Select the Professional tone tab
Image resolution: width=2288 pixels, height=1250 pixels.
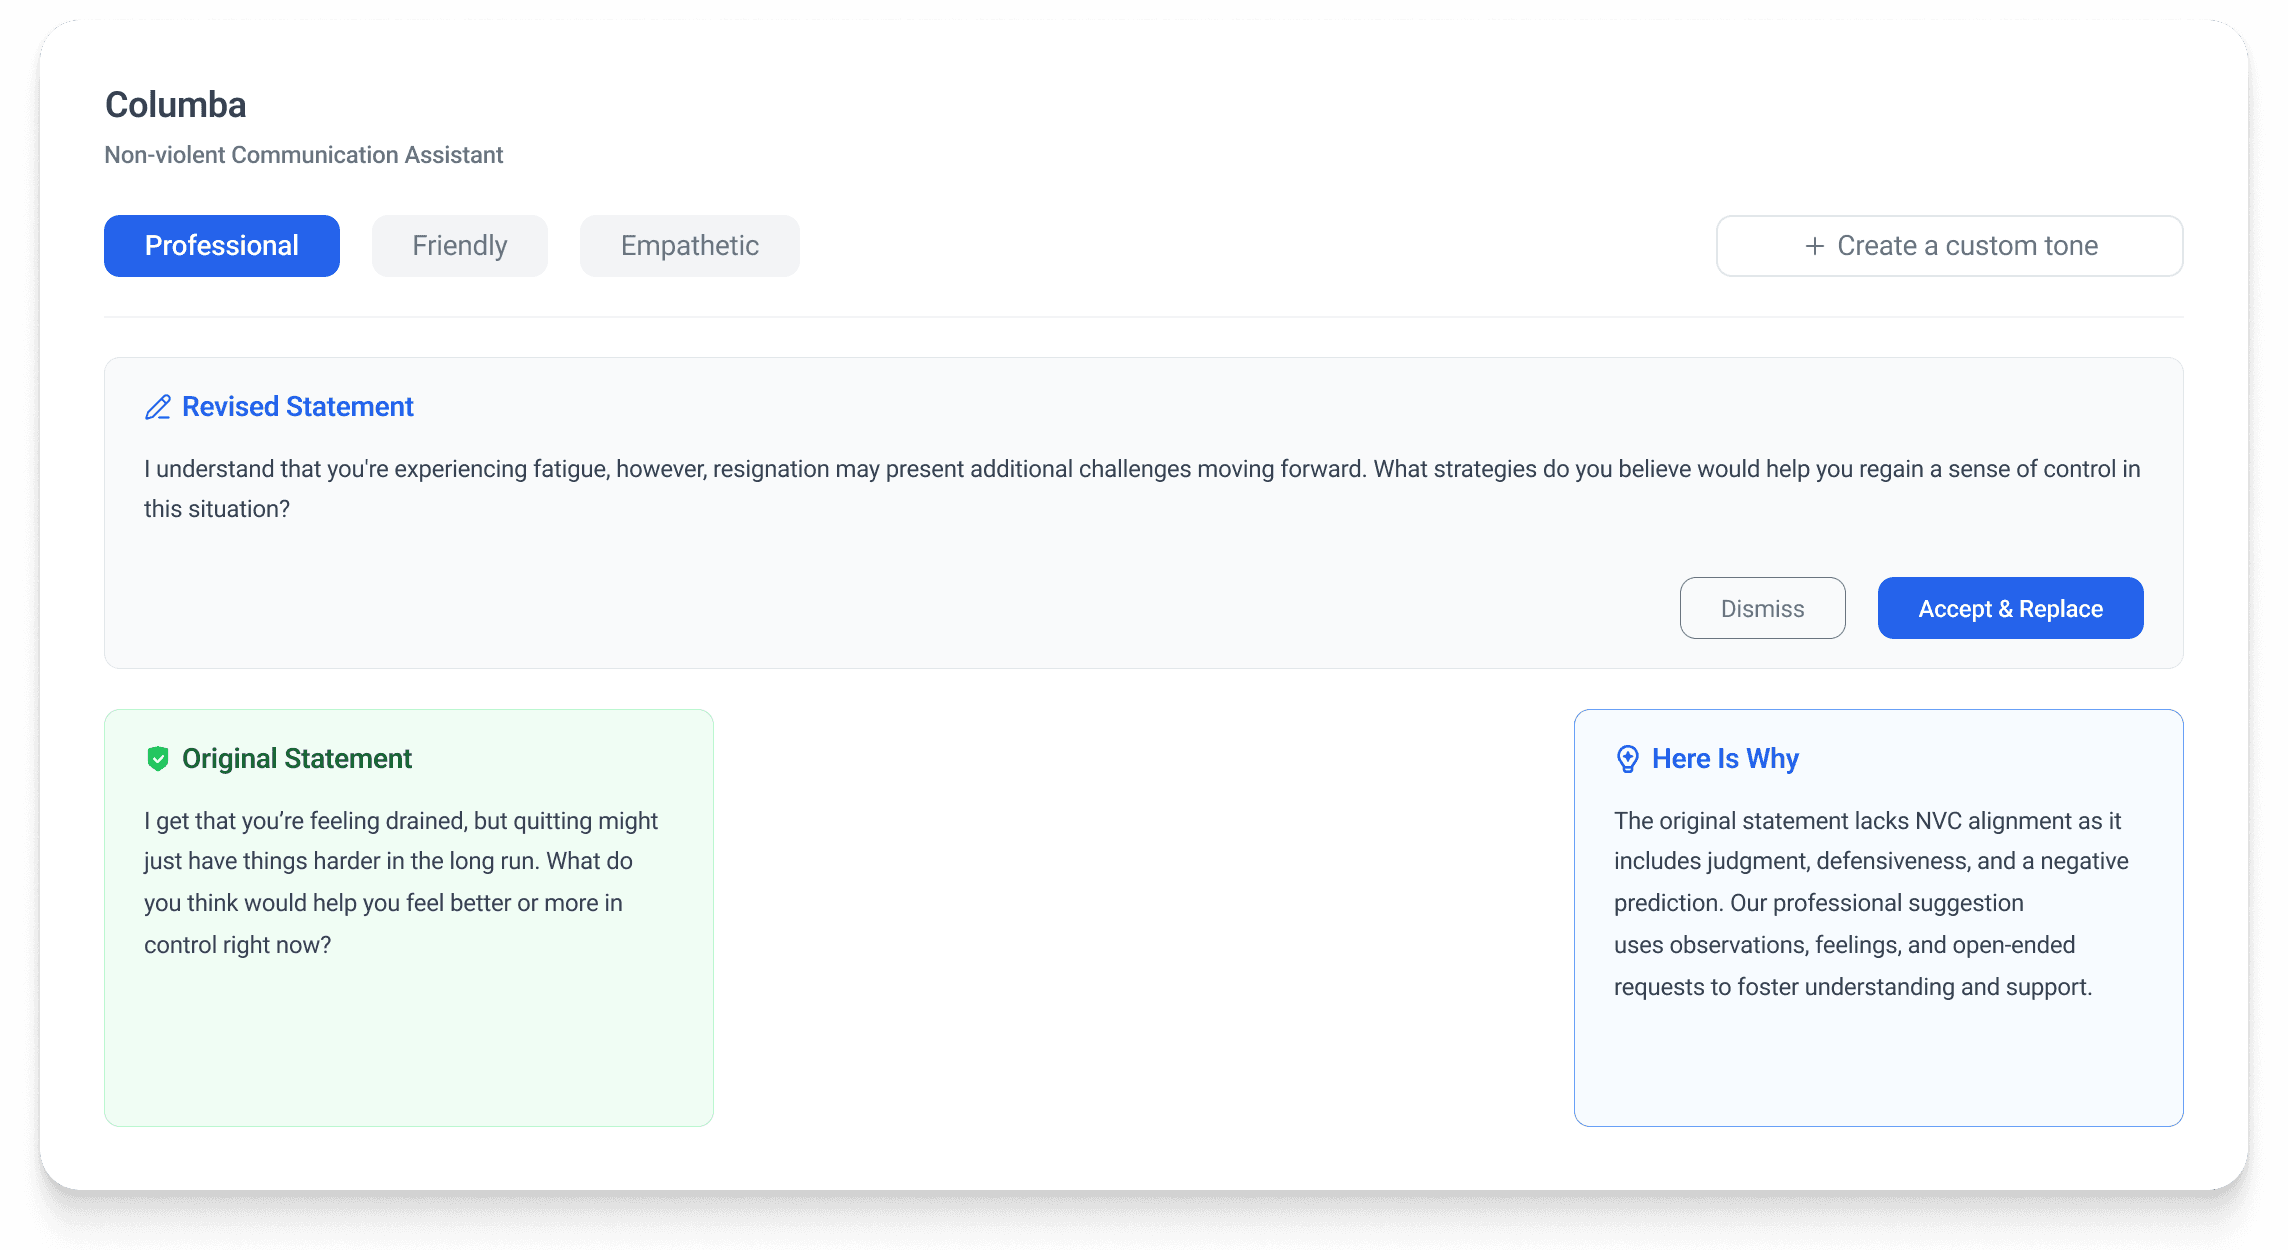(x=221, y=246)
